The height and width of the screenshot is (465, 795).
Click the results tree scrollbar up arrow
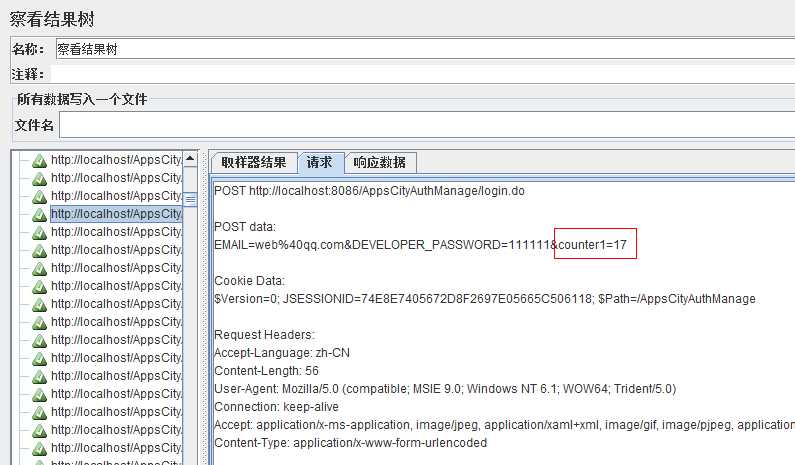(x=190, y=159)
